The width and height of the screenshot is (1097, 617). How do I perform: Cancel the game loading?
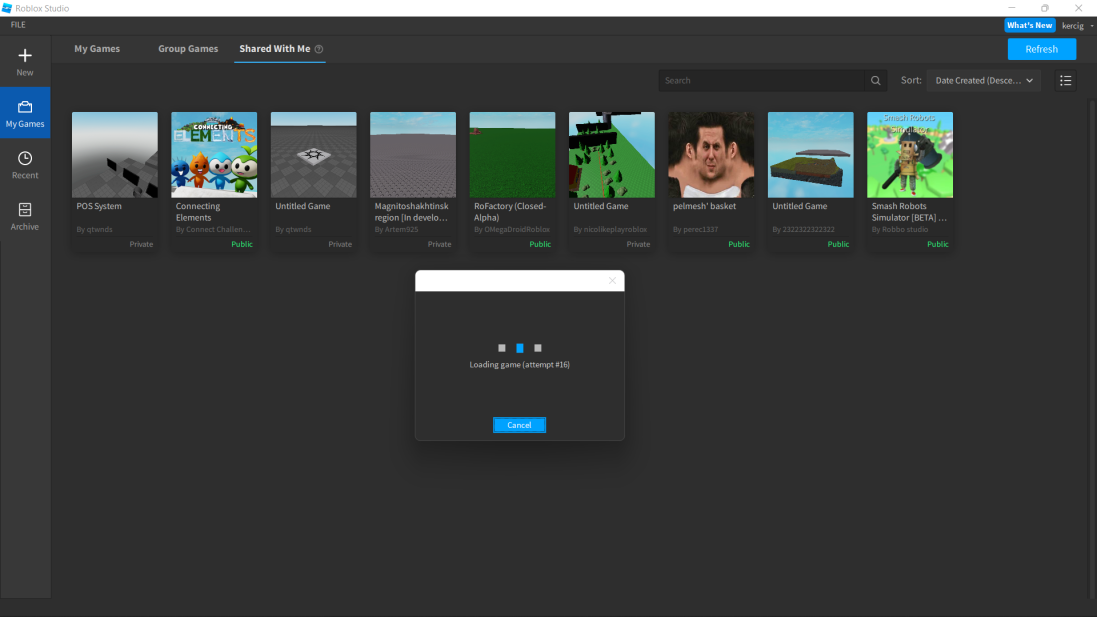point(519,424)
